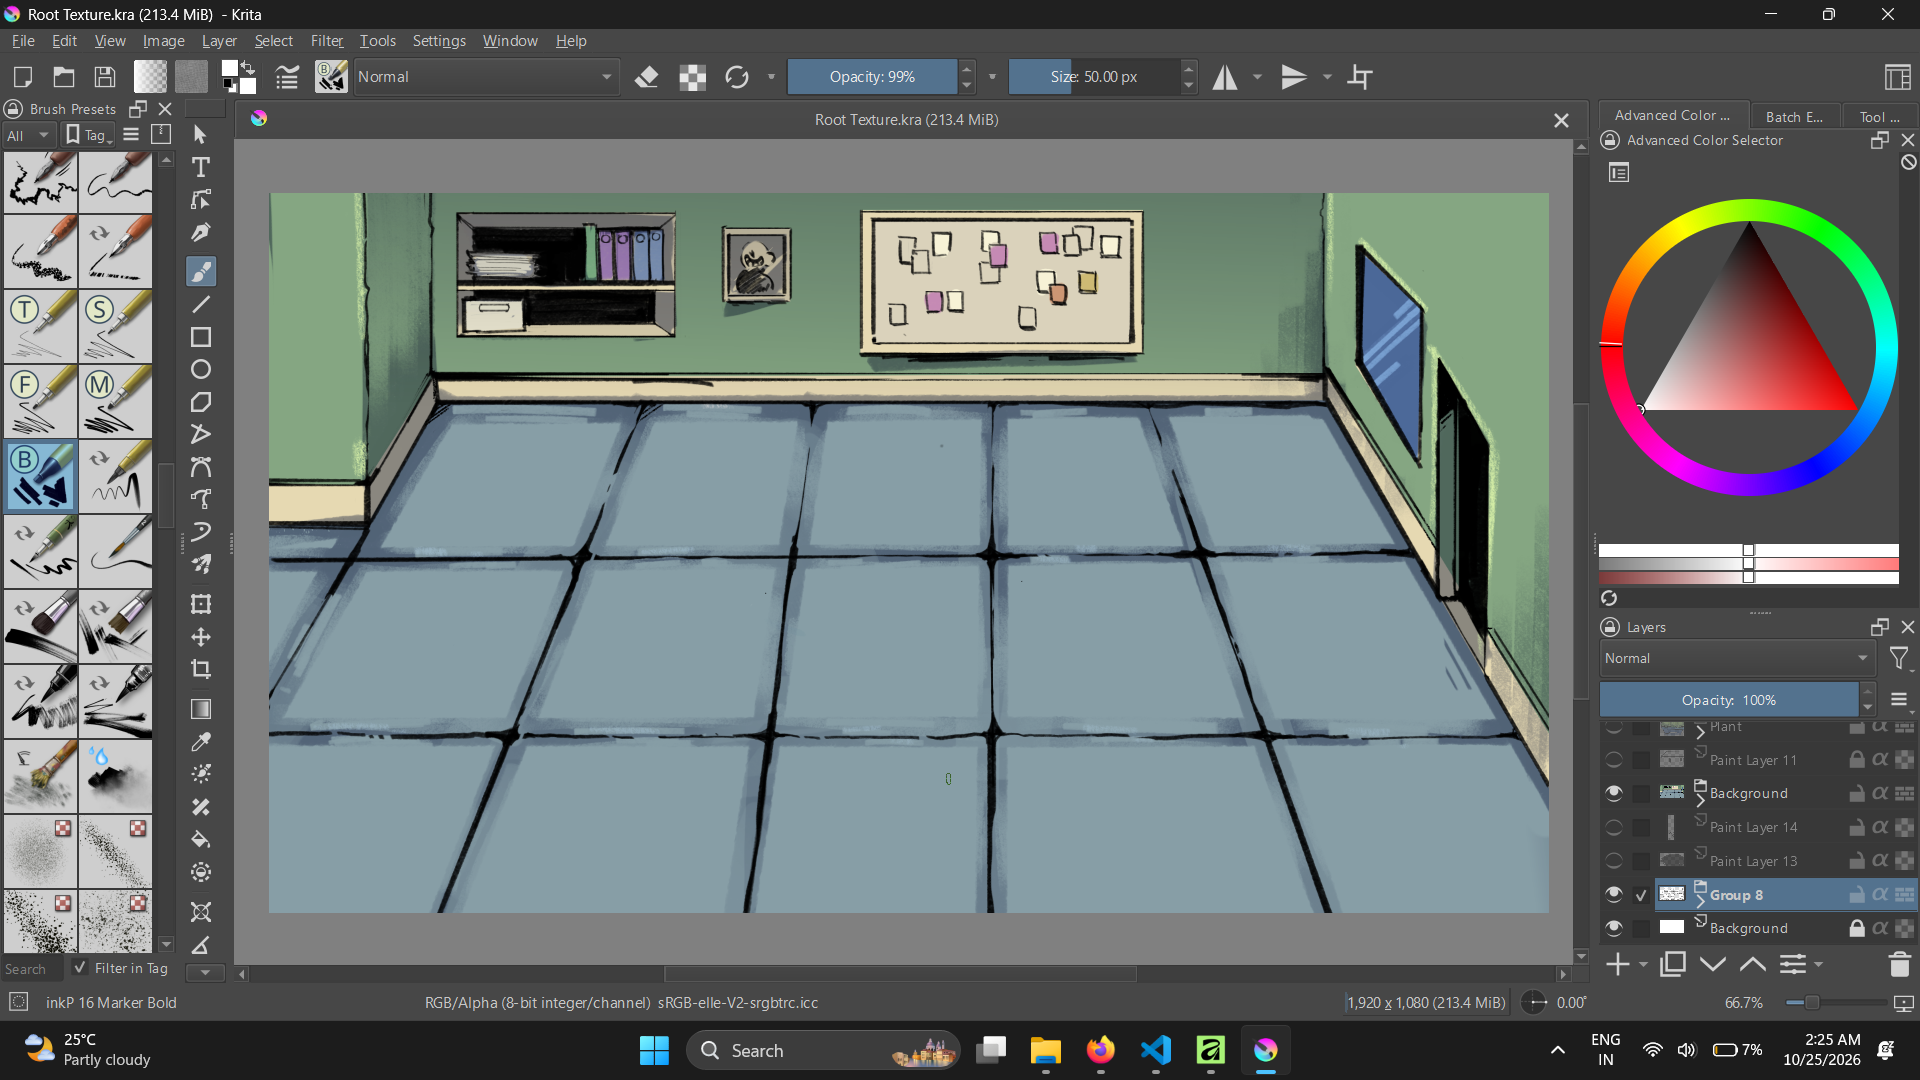Select the Move tool

click(x=201, y=637)
